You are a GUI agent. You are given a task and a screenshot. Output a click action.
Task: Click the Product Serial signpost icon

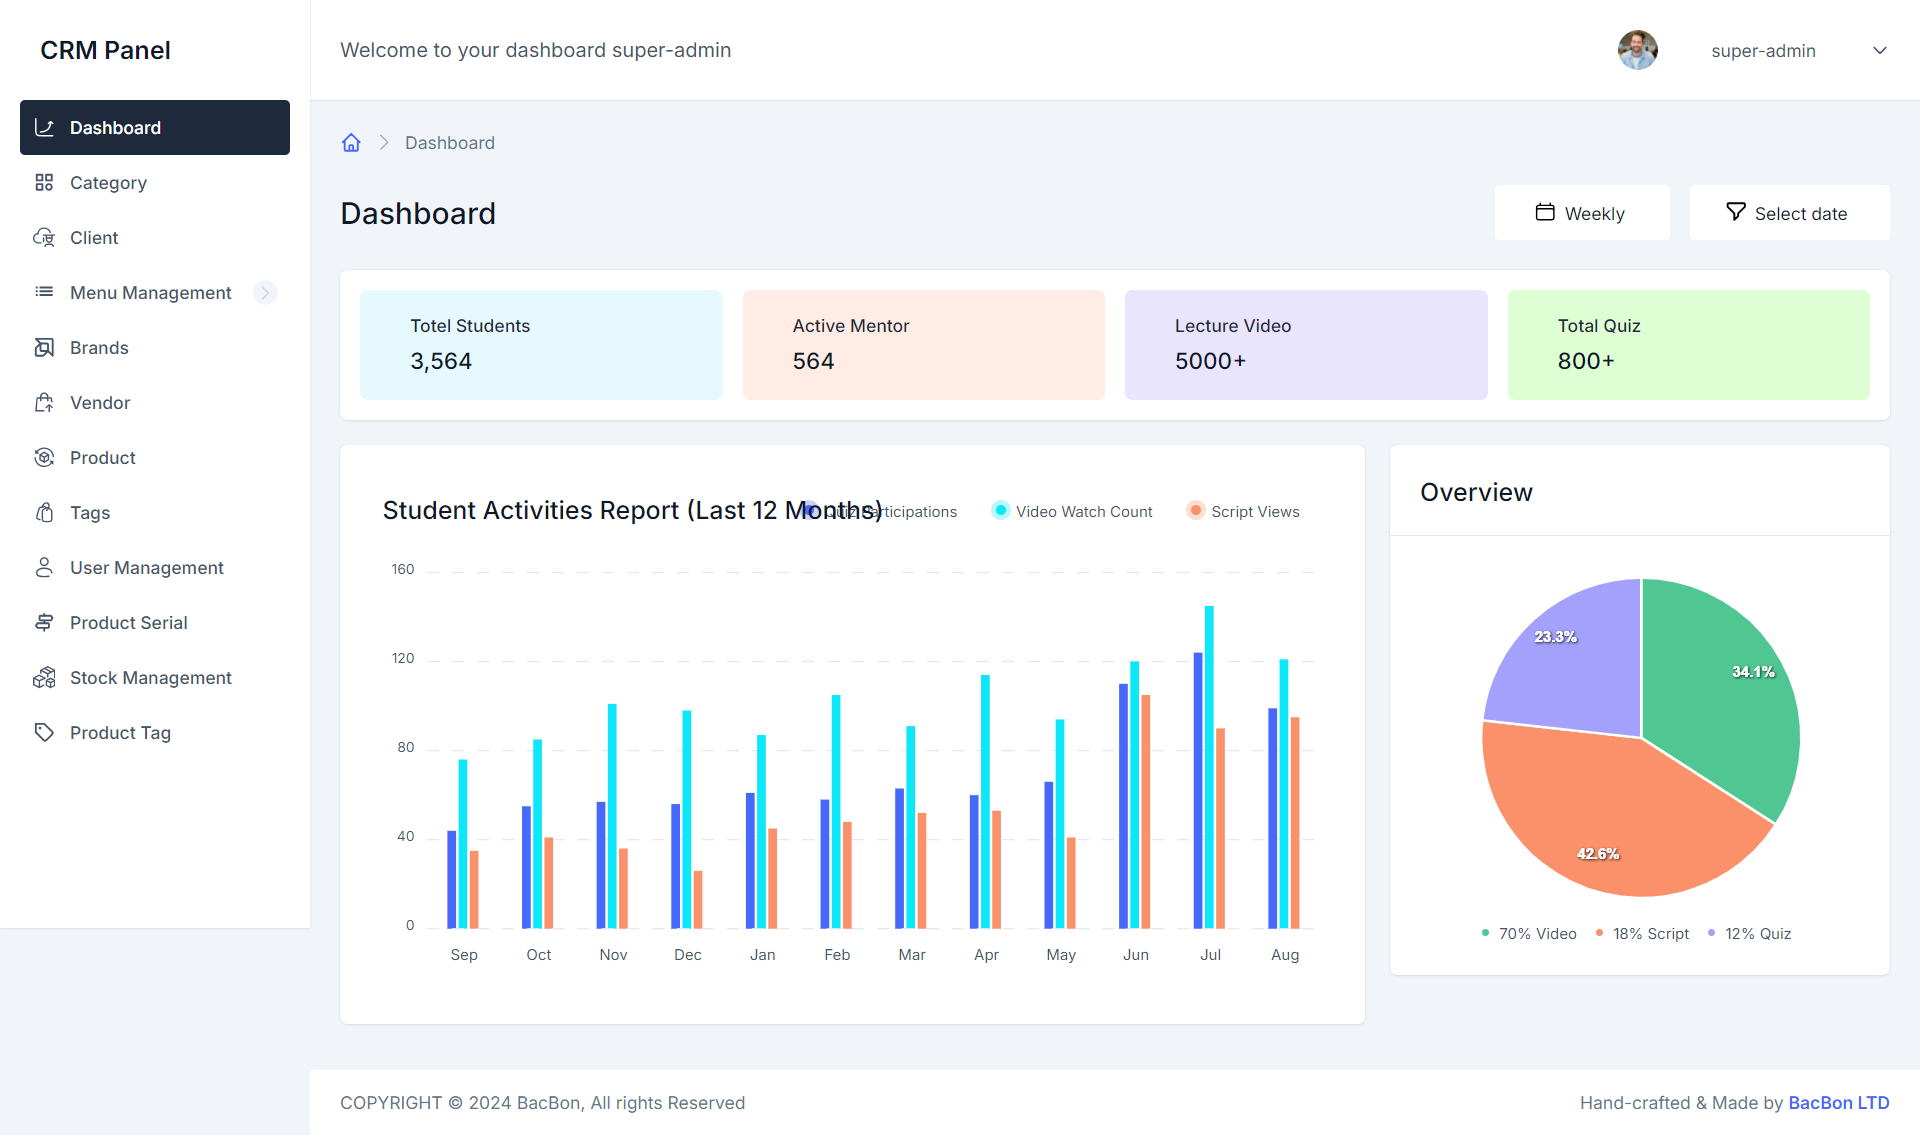(x=44, y=622)
